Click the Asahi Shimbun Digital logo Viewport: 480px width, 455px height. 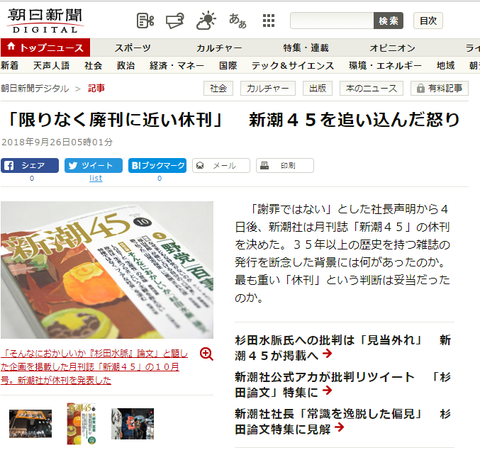[x=45, y=21]
